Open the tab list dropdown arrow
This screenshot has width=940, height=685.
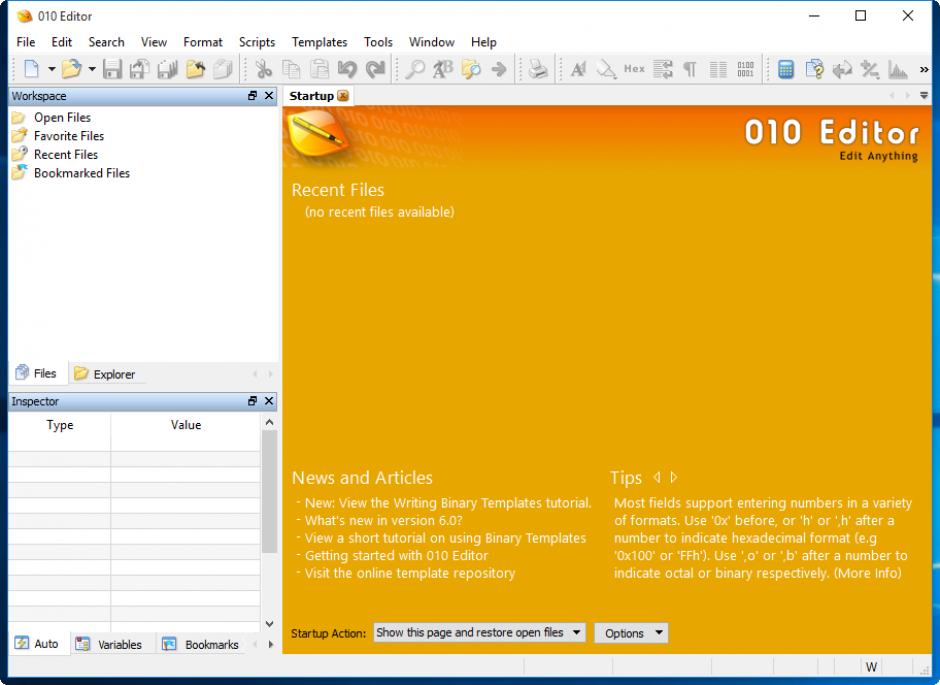pos(924,95)
